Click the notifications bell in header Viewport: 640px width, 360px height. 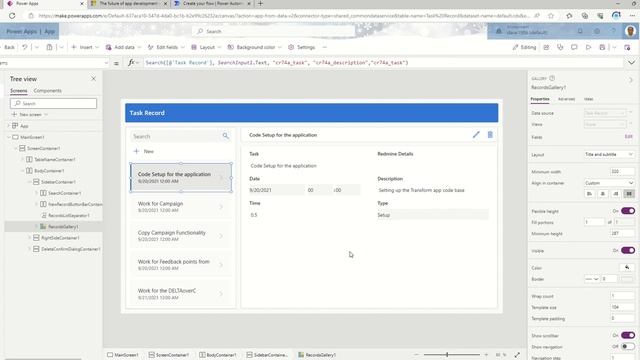point(580,31)
